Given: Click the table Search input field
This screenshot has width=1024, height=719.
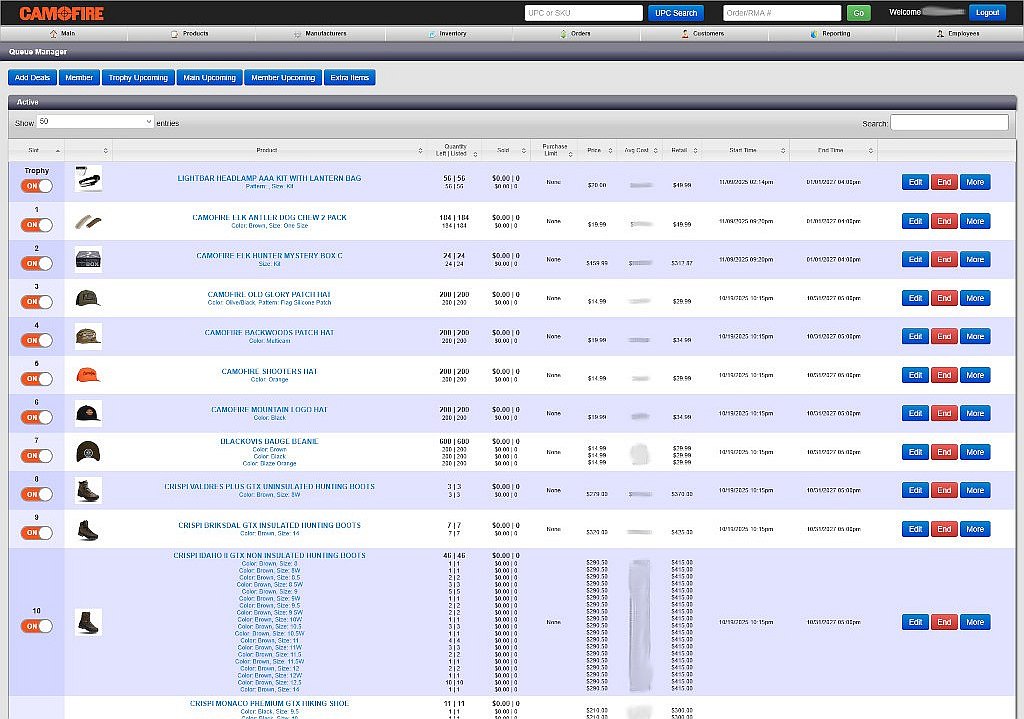Looking at the screenshot, I should pyautogui.click(x=949, y=122).
